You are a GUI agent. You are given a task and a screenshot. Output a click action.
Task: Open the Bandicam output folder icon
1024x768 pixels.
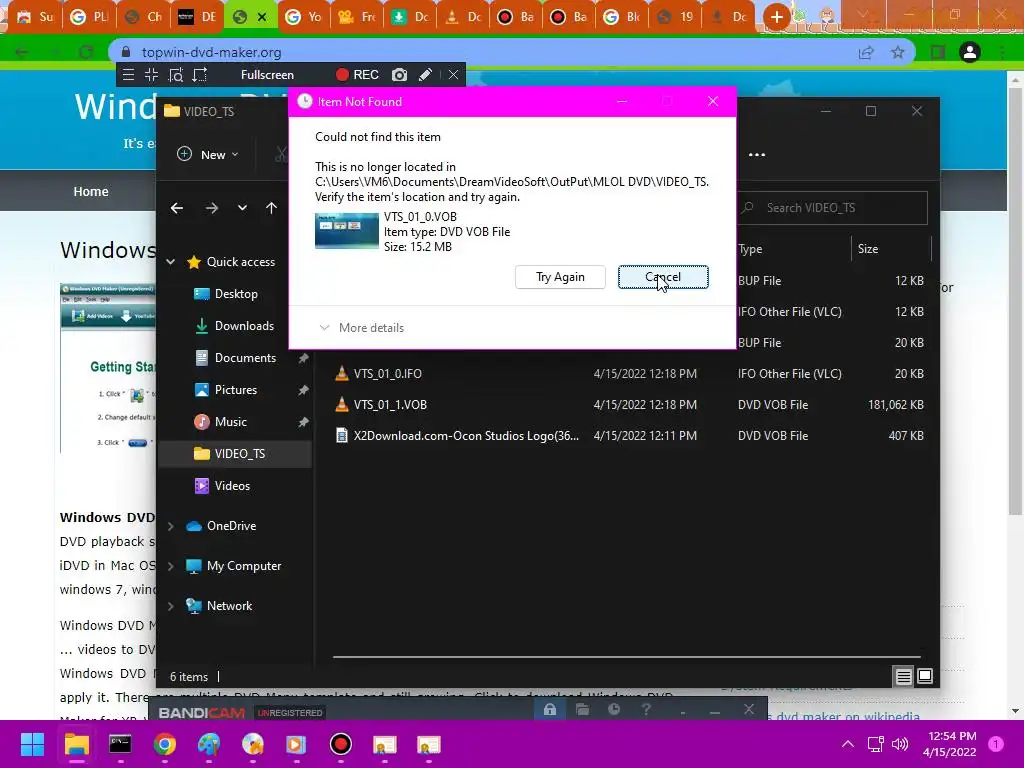pyautogui.click(x=582, y=709)
